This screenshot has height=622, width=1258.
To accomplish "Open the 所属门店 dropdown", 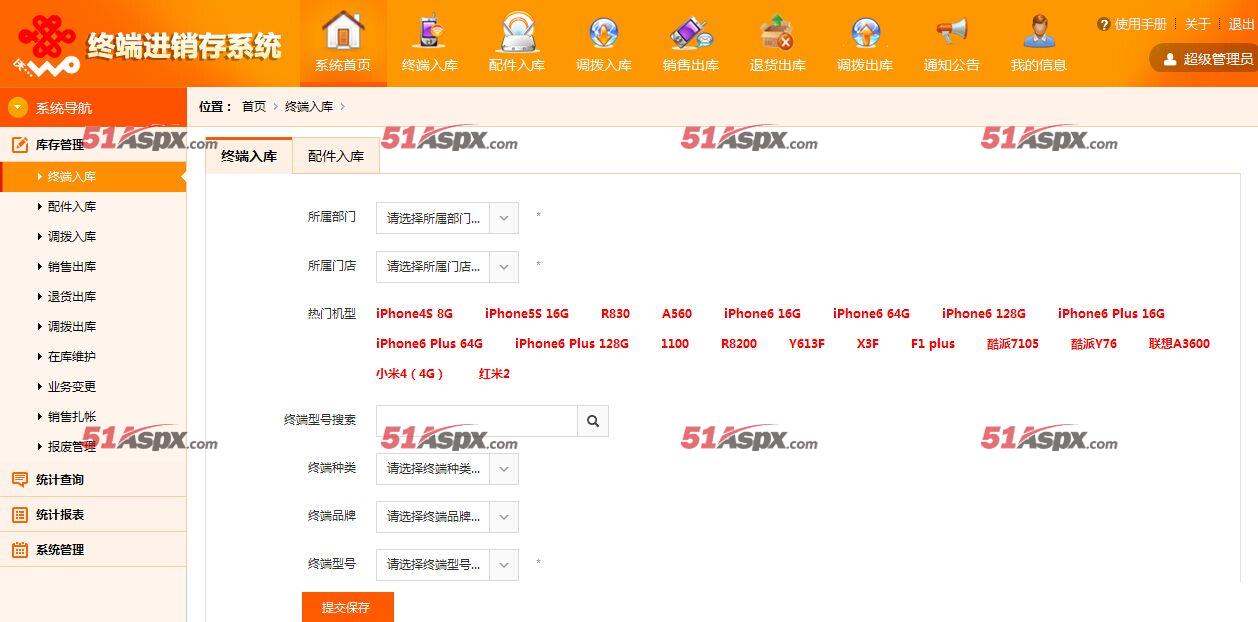I will [447, 266].
